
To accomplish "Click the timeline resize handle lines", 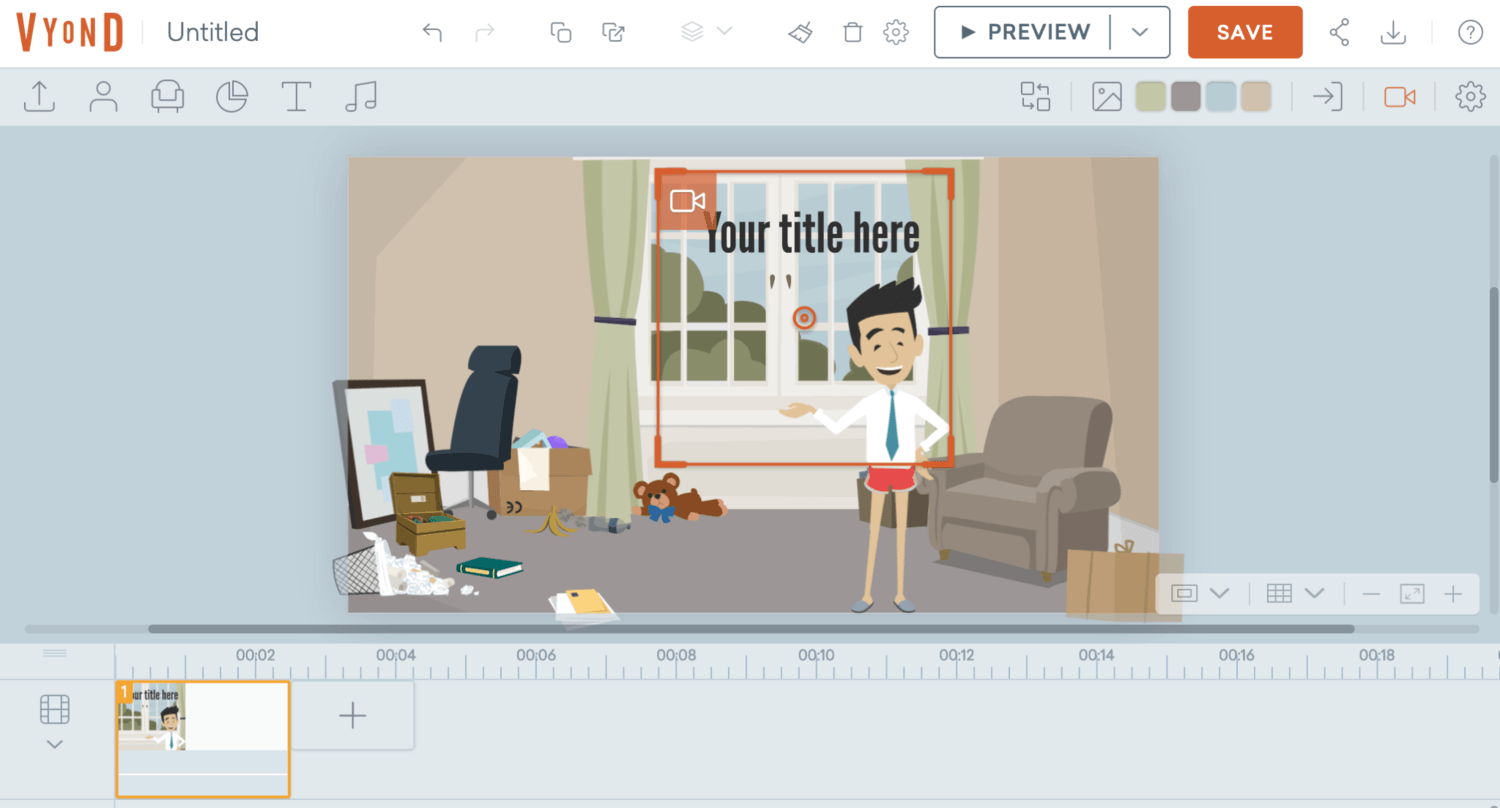I will [x=55, y=653].
